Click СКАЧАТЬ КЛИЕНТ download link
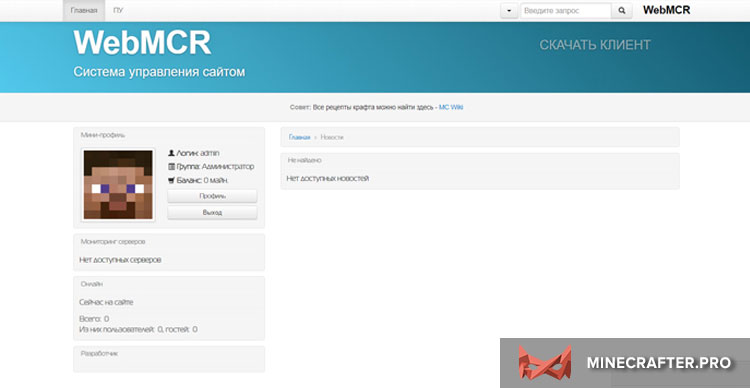The image size is (750, 388). point(595,45)
